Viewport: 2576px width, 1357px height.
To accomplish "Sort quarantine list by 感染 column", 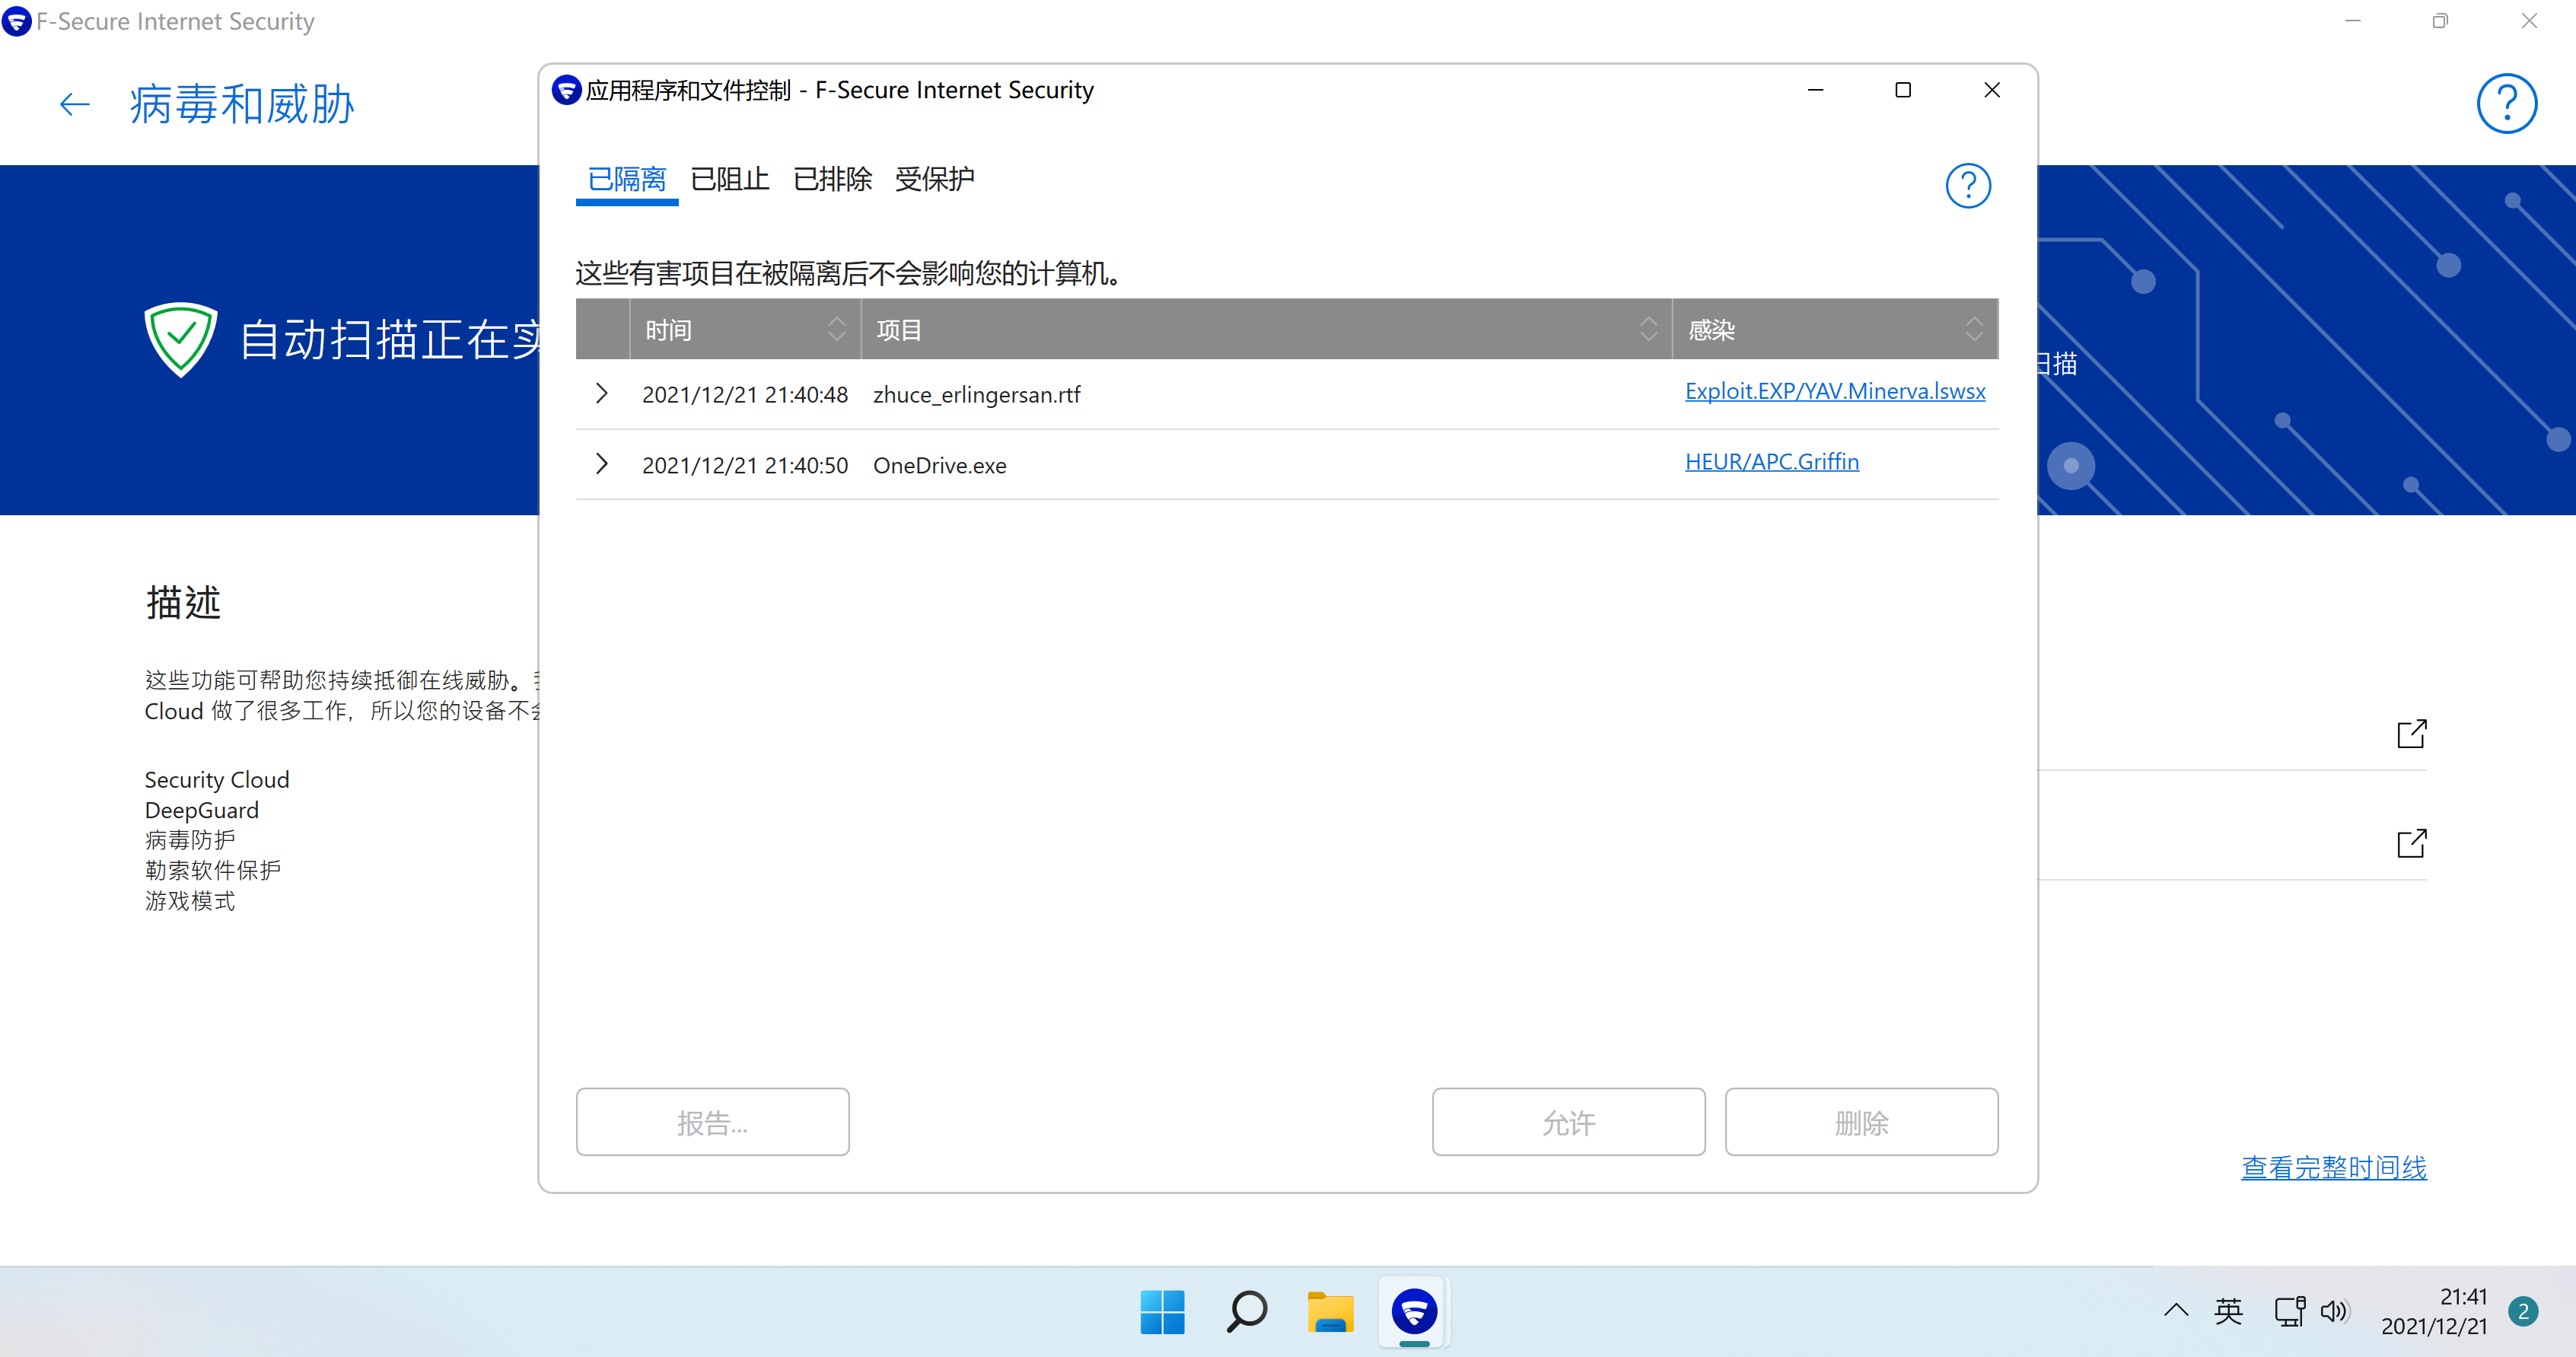I will pos(1835,329).
